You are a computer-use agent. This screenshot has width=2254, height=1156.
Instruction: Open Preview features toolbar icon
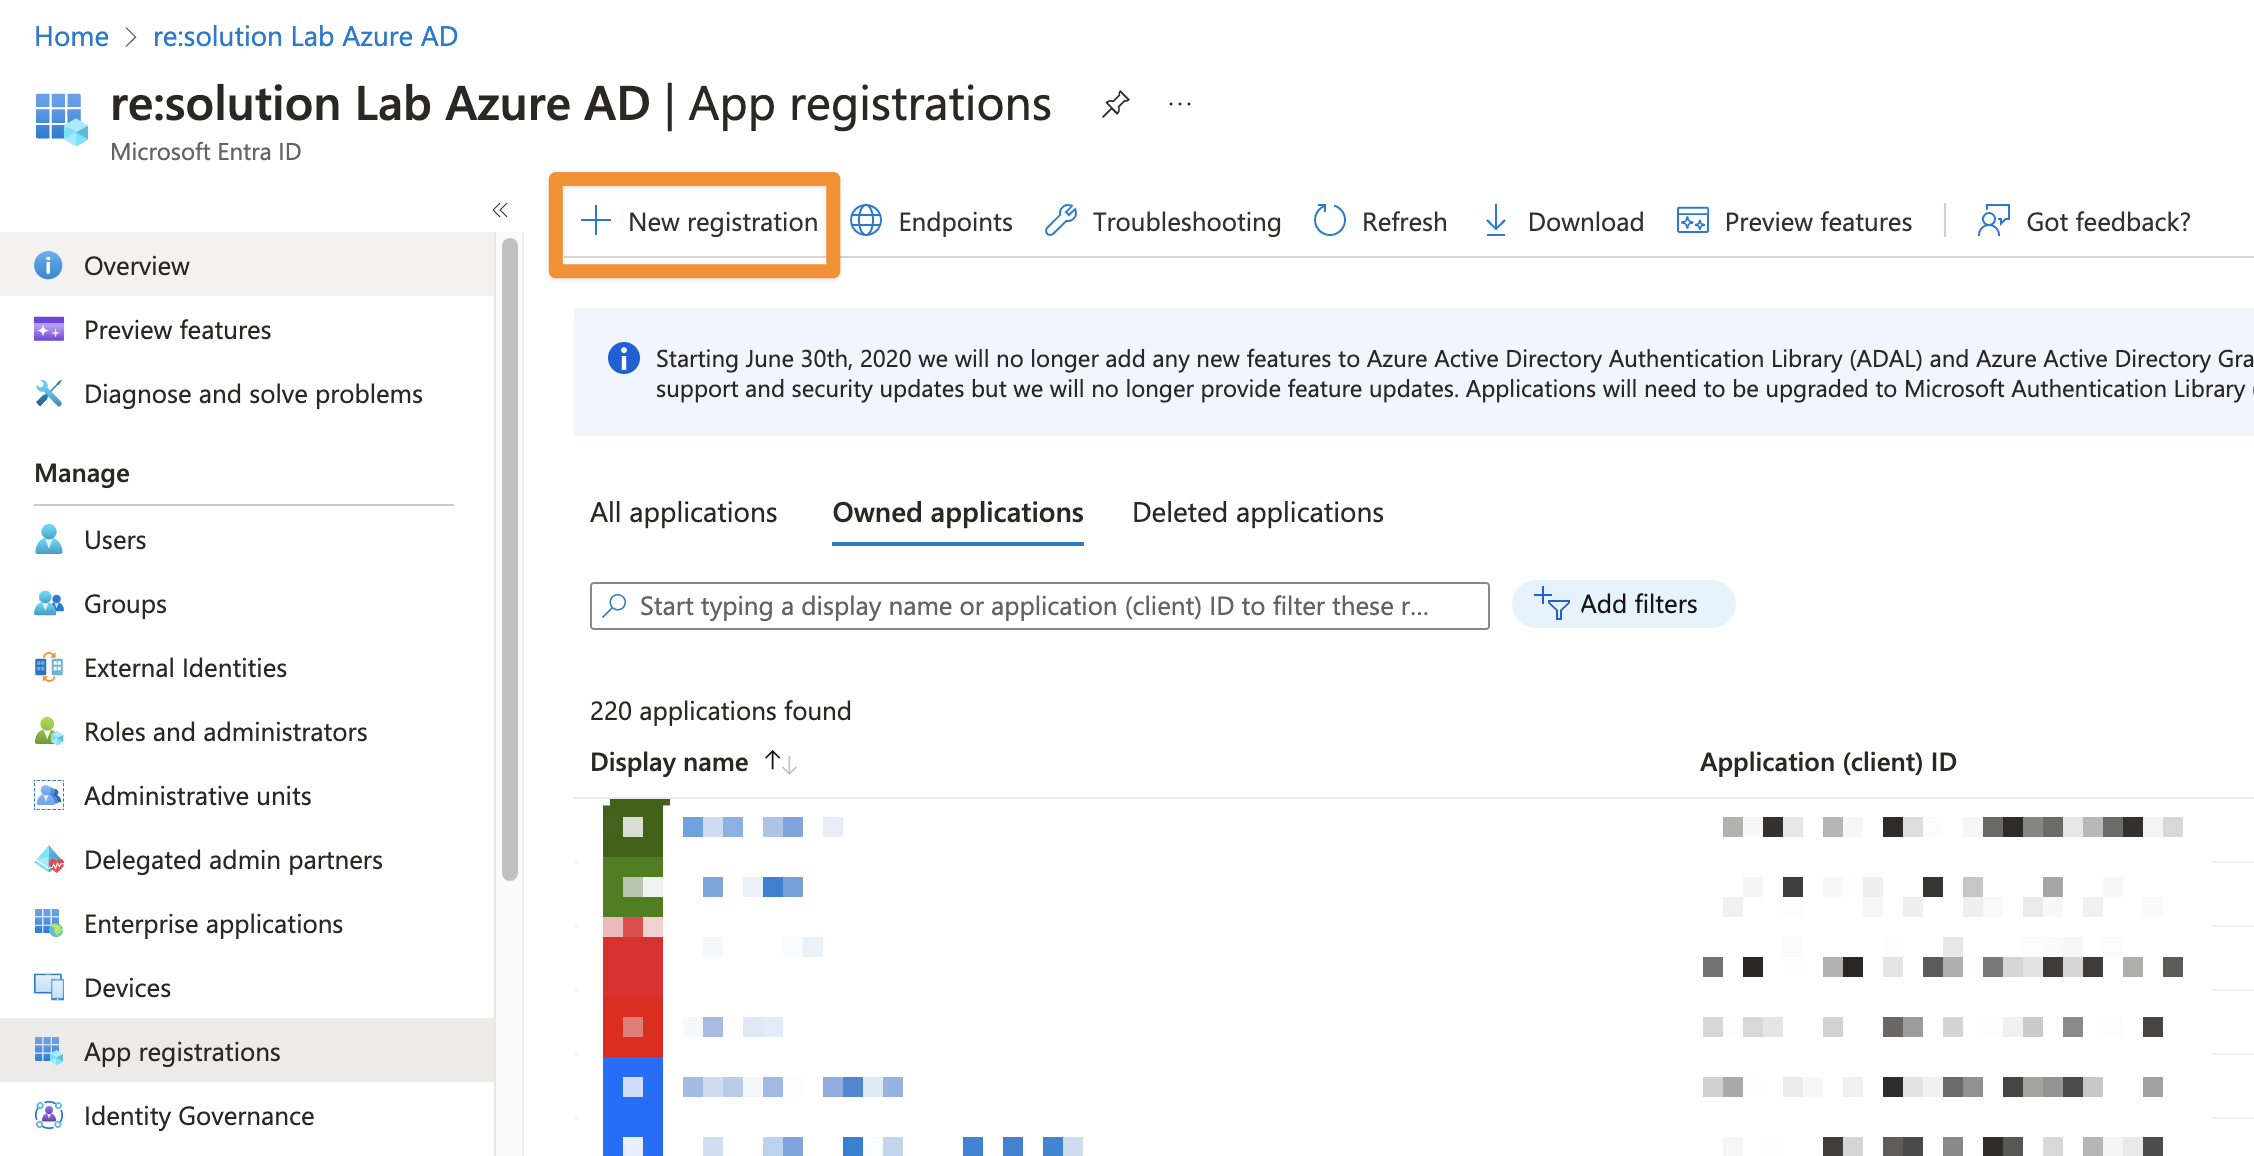coord(1693,221)
